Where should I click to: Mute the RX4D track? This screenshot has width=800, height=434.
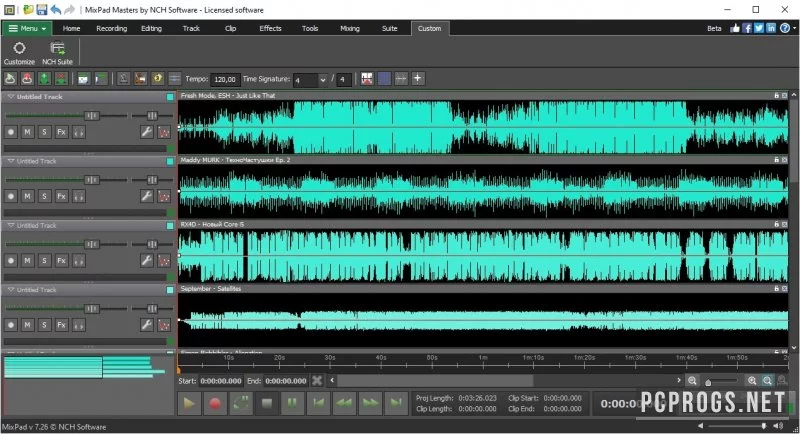coord(28,261)
